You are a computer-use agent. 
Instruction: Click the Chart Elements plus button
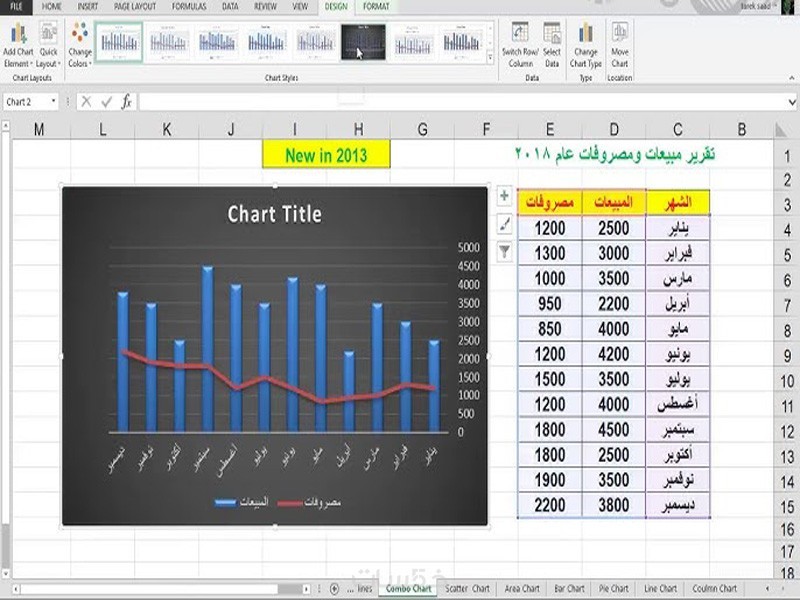tap(504, 196)
